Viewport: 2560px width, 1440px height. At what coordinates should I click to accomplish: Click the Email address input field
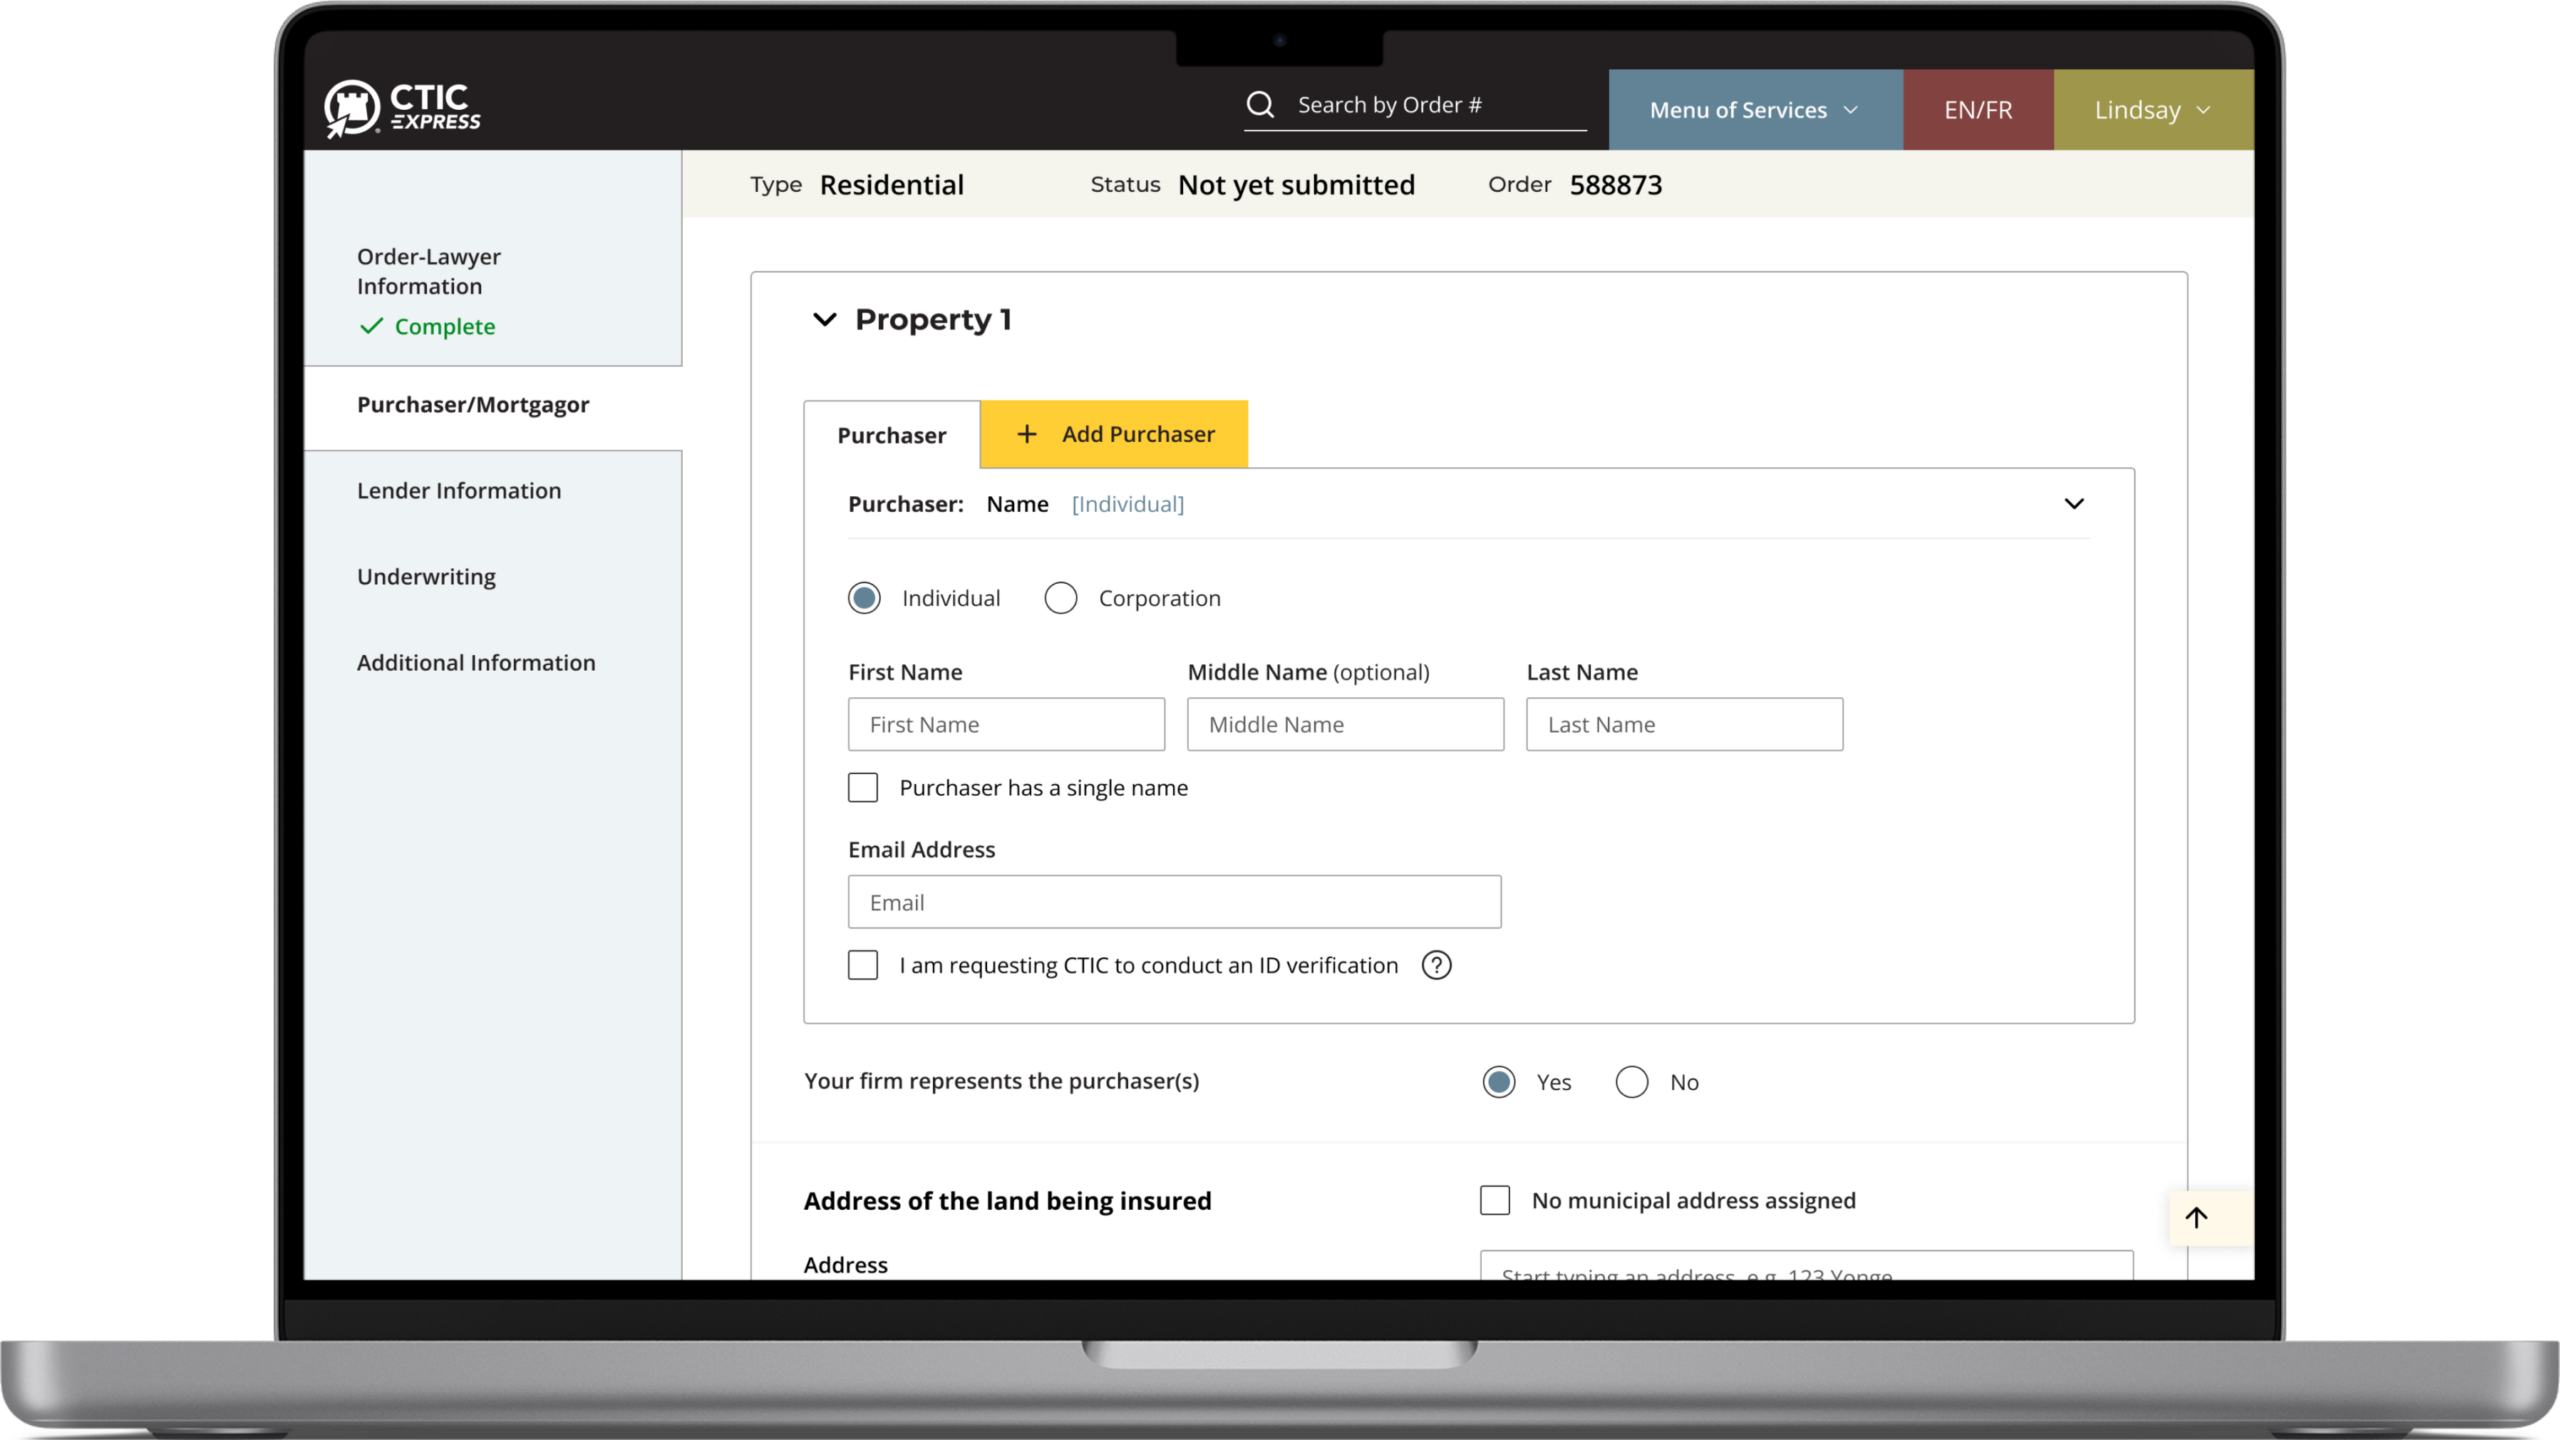tap(1174, 902)
